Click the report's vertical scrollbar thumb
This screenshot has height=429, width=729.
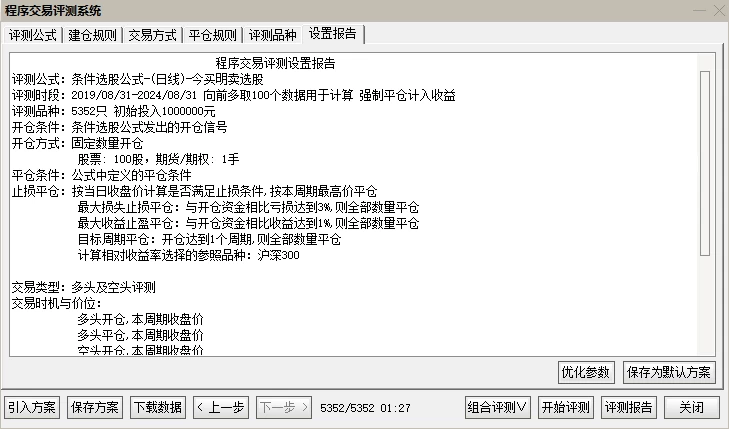point(705,163)
